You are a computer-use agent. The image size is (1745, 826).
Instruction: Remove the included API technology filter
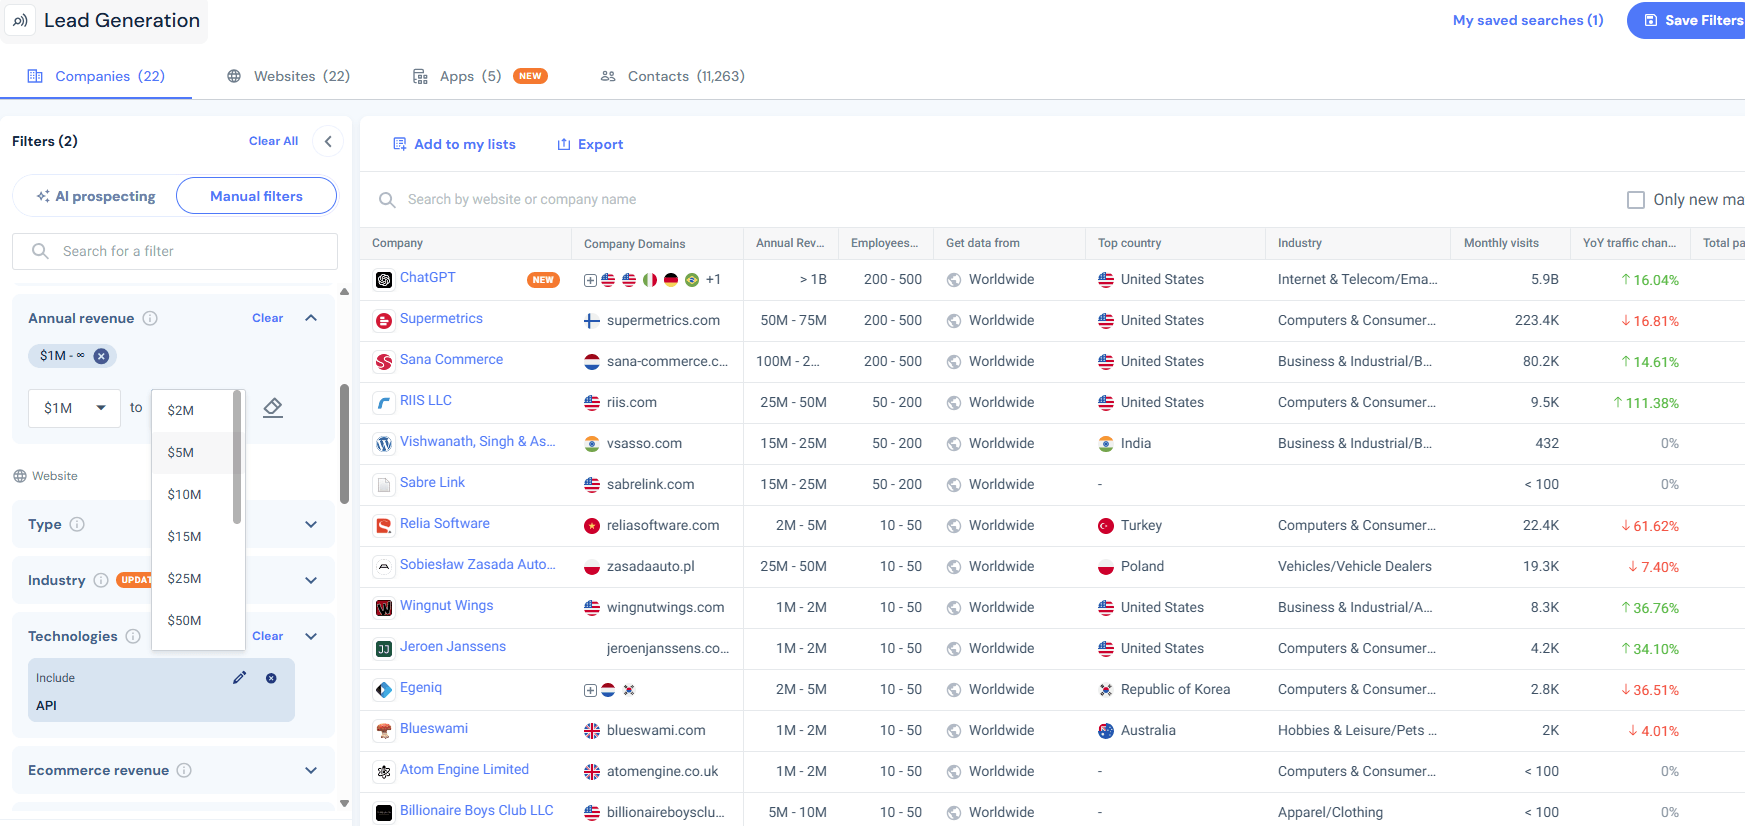(x=271, y=678)
